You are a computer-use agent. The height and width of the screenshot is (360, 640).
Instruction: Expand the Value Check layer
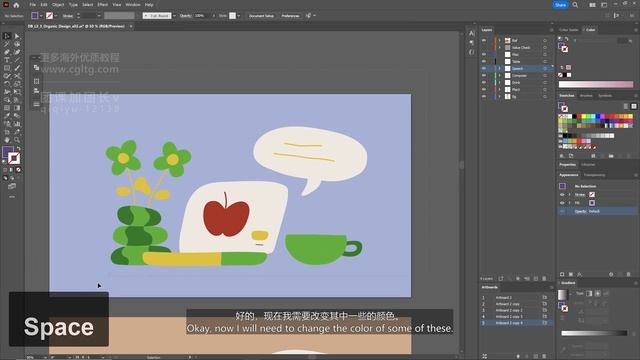pos(499,47)
